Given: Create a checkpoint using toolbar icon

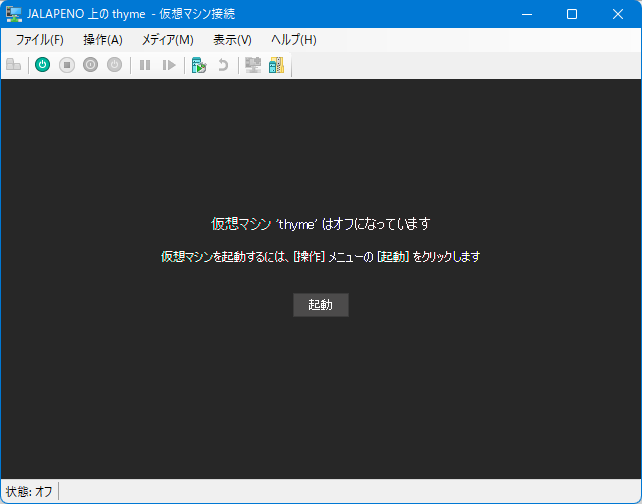Looking at the screenshot, I should point(199,65).
